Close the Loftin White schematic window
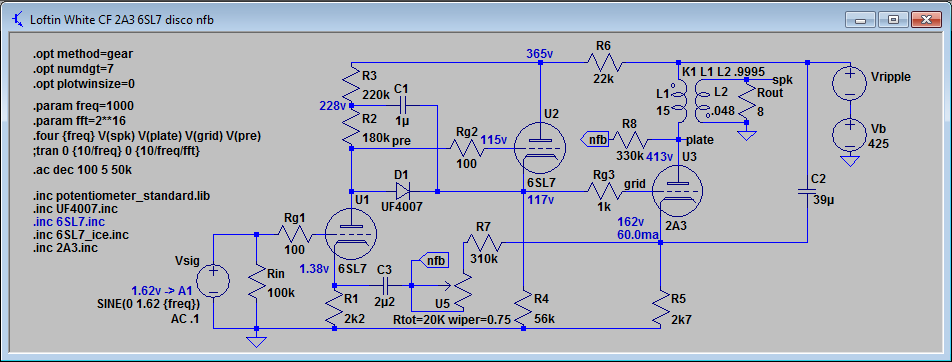Image resolution: width=952 pixels, height=362 pixels. pyautogui.click(x=926, y=19)
